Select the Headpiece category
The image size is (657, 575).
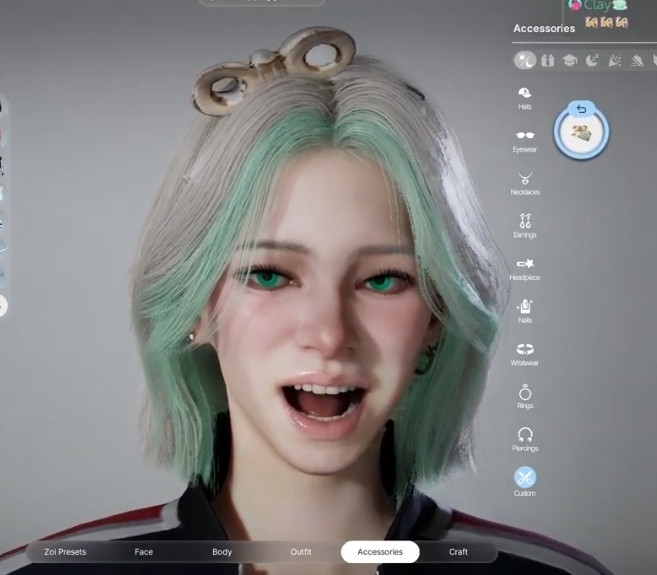[525, 266]
